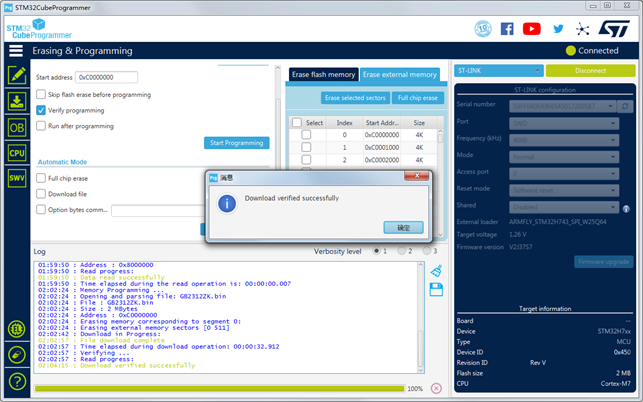The height and width of the screenshot is (402, 643).
Task: Open Serial number dropdown
Action: (563, 106)
